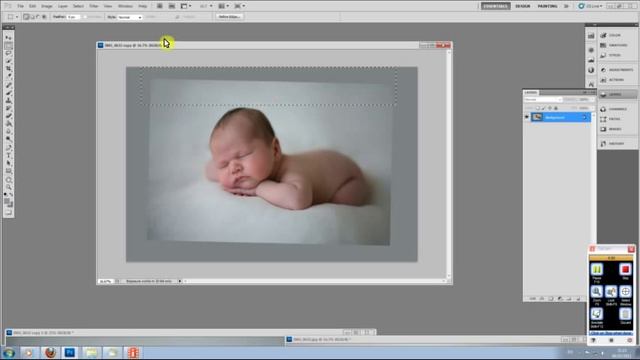
Task: Toggle lock image pixels in Layers
Action: coord(544,108)
